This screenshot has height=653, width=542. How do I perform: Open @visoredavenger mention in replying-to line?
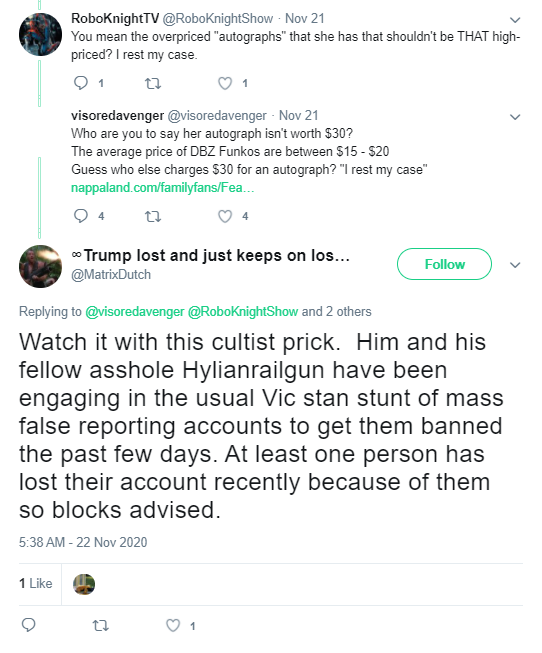(x=135, y=312)
